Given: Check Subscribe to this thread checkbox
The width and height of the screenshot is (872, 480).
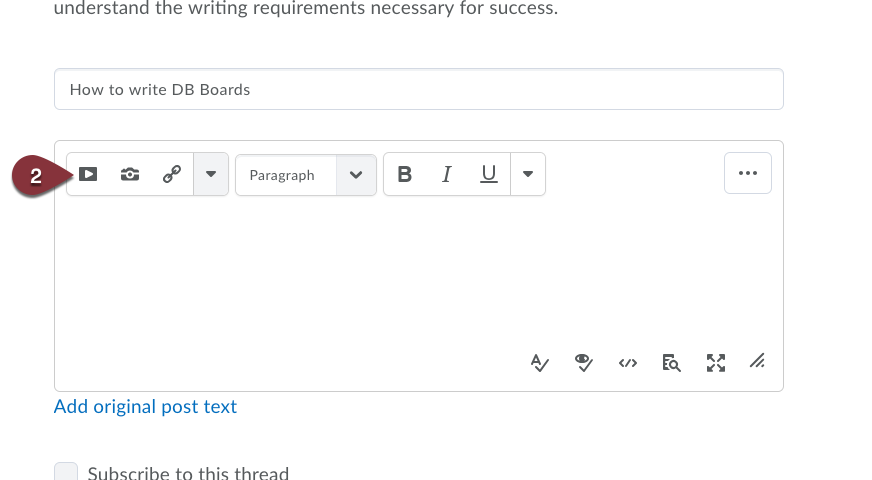Looking at the screenshot, I should [66, 472].
